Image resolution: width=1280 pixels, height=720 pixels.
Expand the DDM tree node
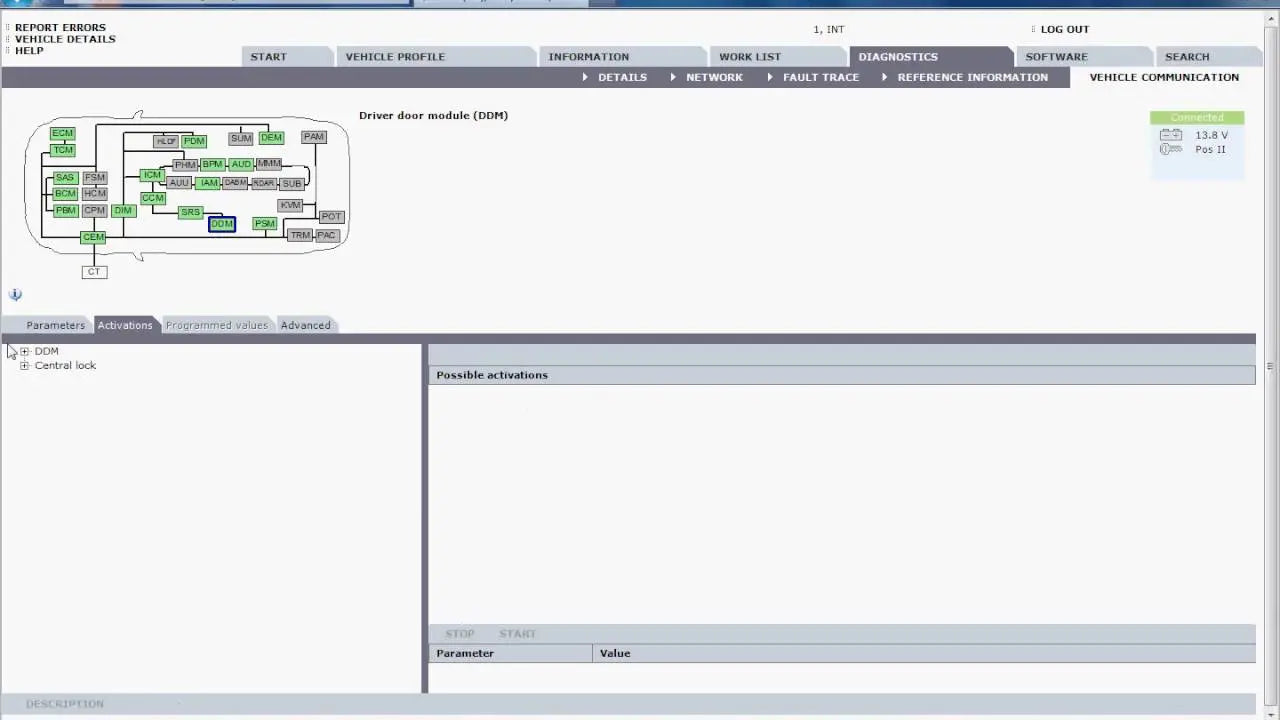pyautogui.click(x=24, y=351)
